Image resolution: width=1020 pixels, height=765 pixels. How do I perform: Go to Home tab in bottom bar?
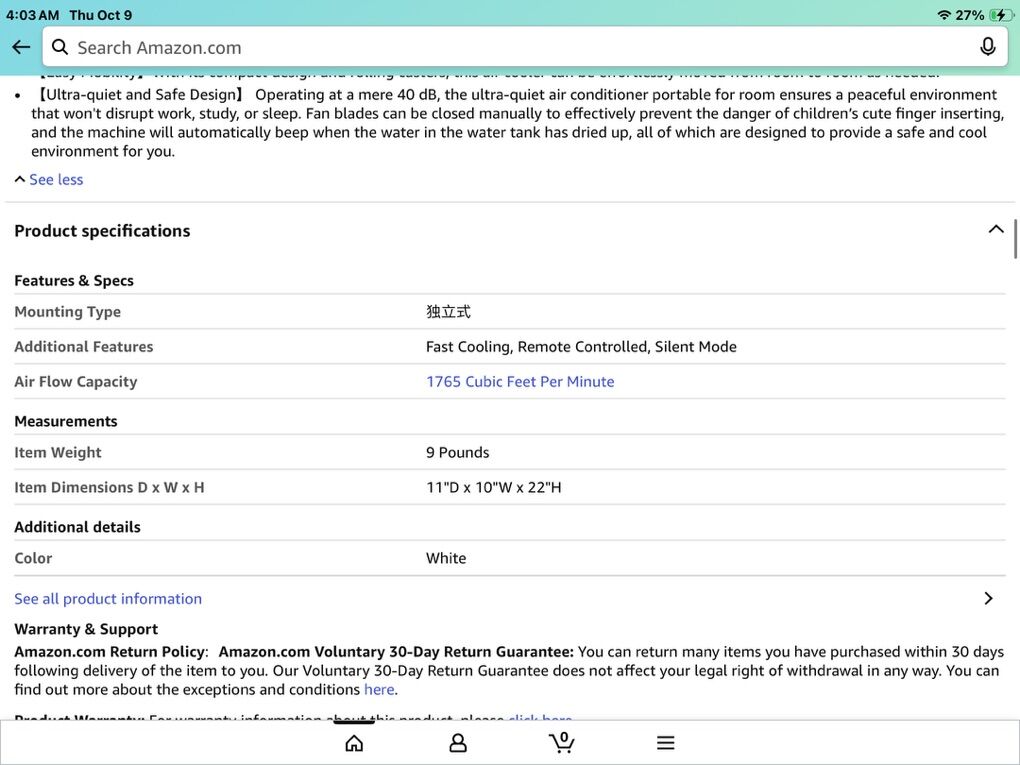coord(354,743)
